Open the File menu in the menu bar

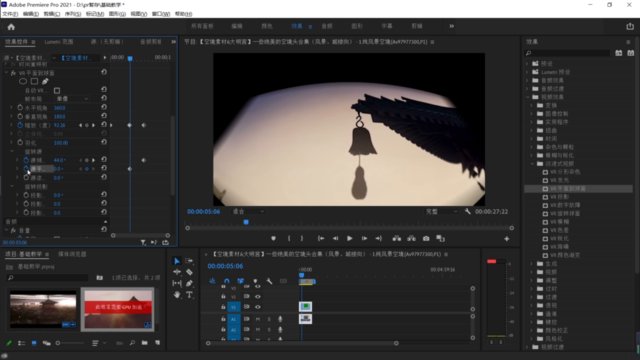[10, 14]
